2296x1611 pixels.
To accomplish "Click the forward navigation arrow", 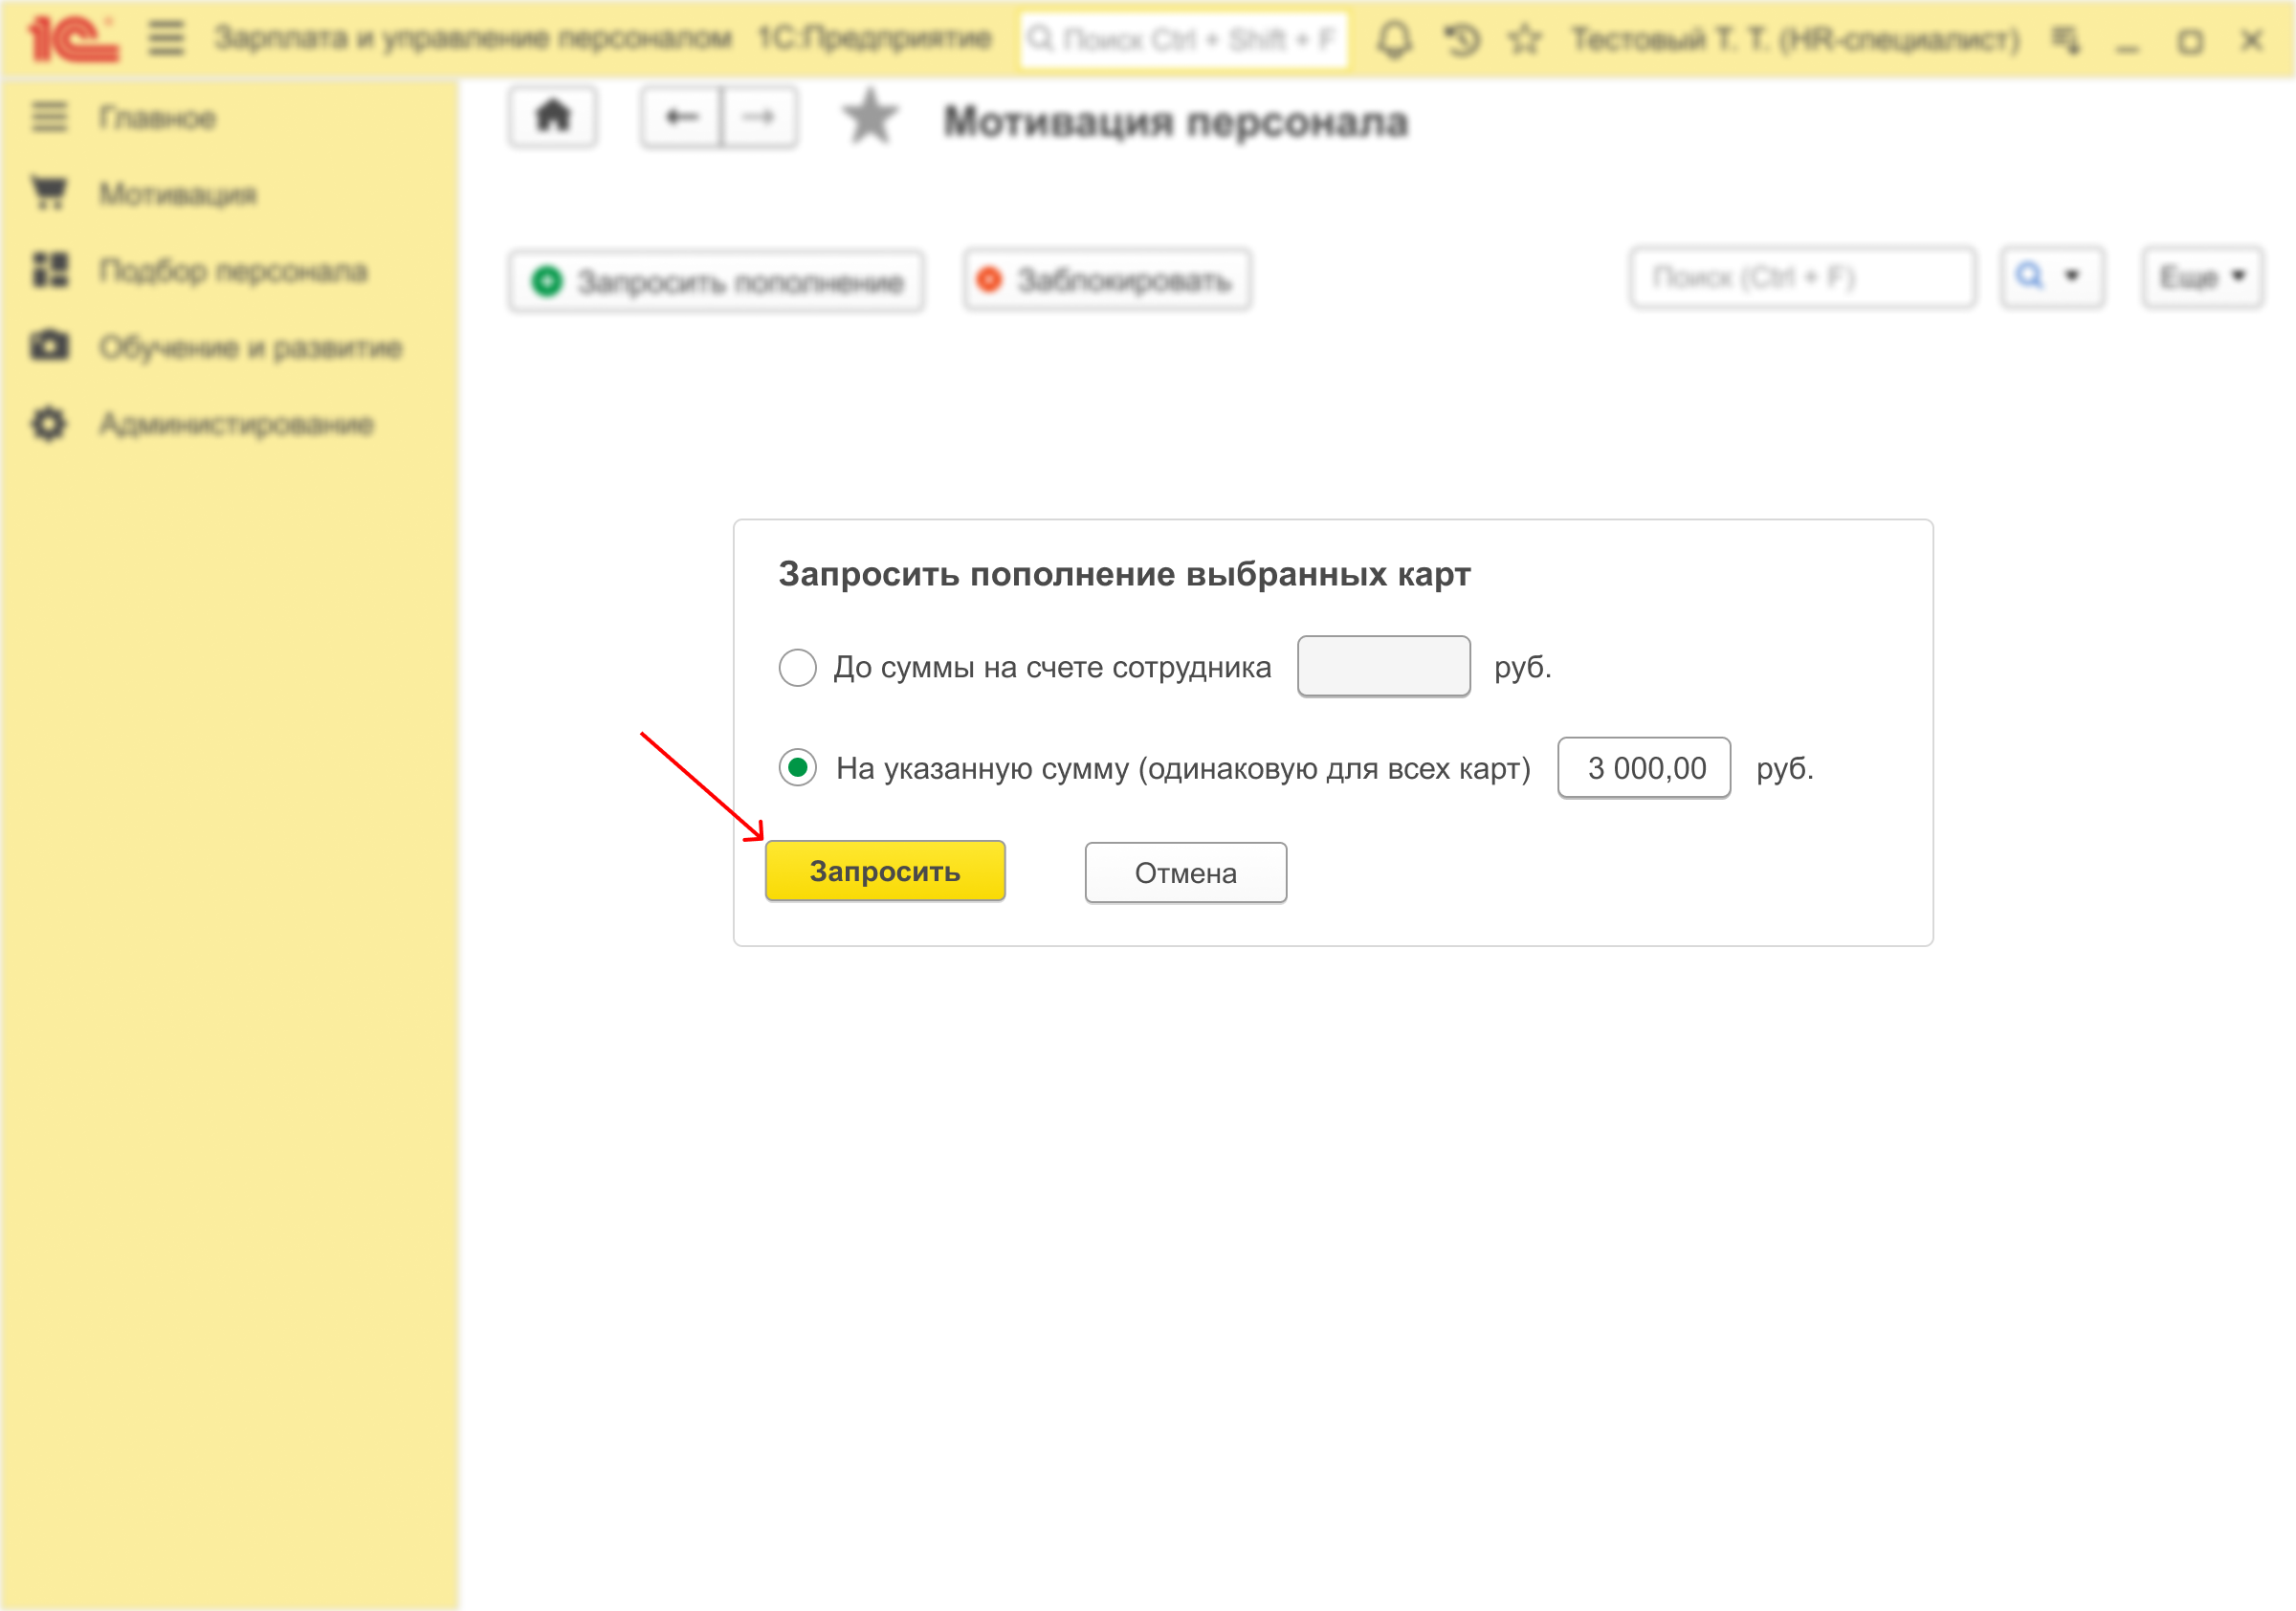I will 759,118.
